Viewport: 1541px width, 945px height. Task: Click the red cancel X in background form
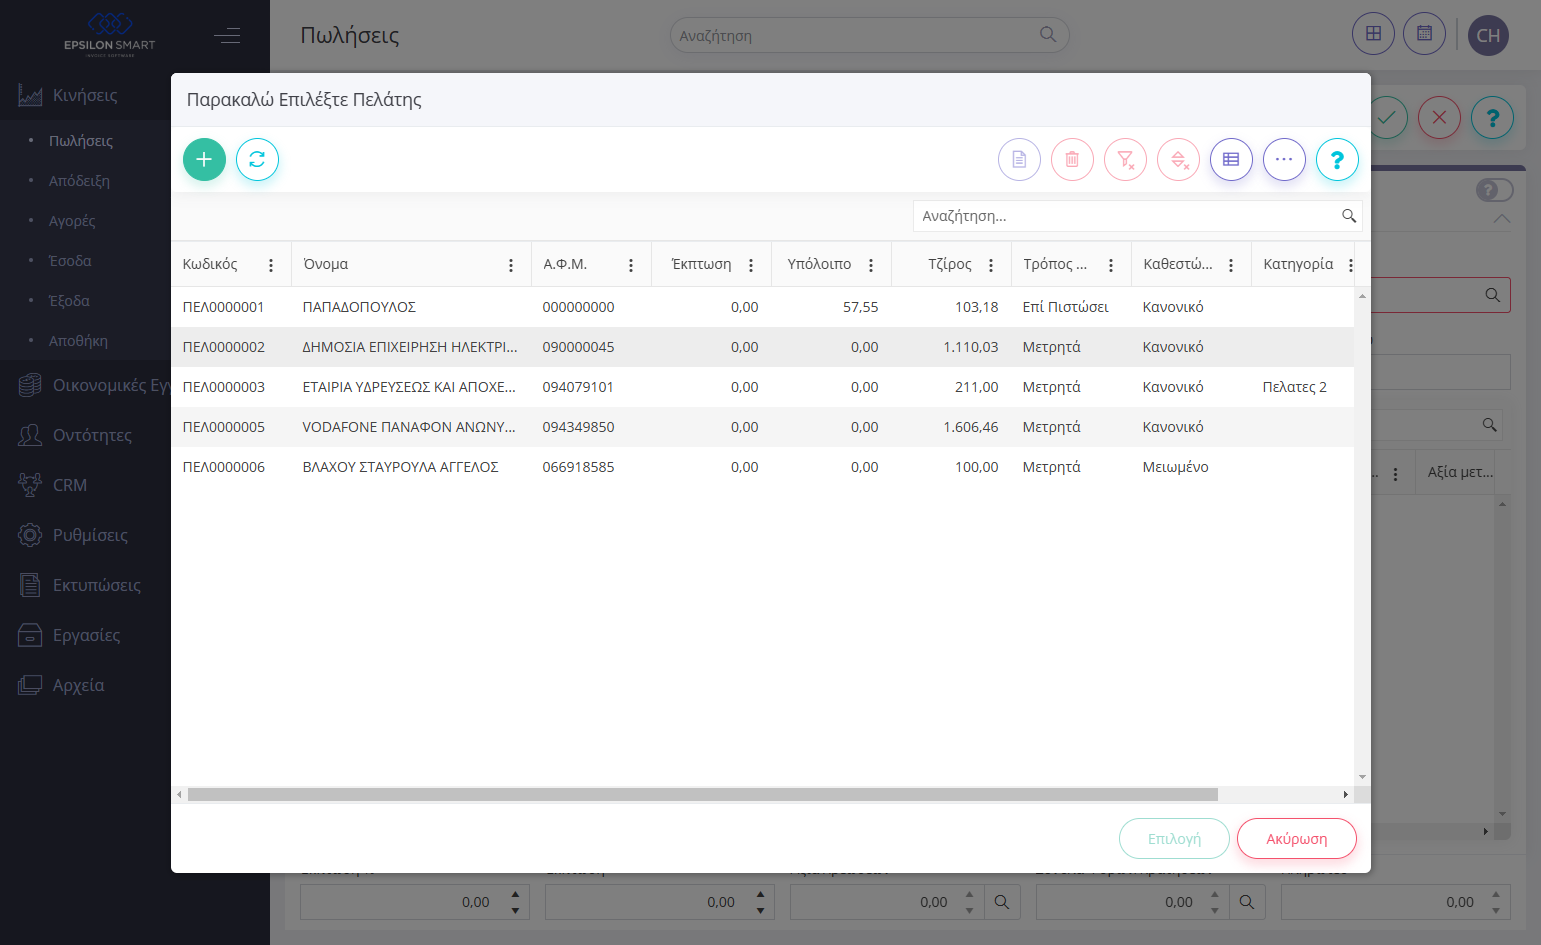pyautogui.click(x=1439, y=118)
